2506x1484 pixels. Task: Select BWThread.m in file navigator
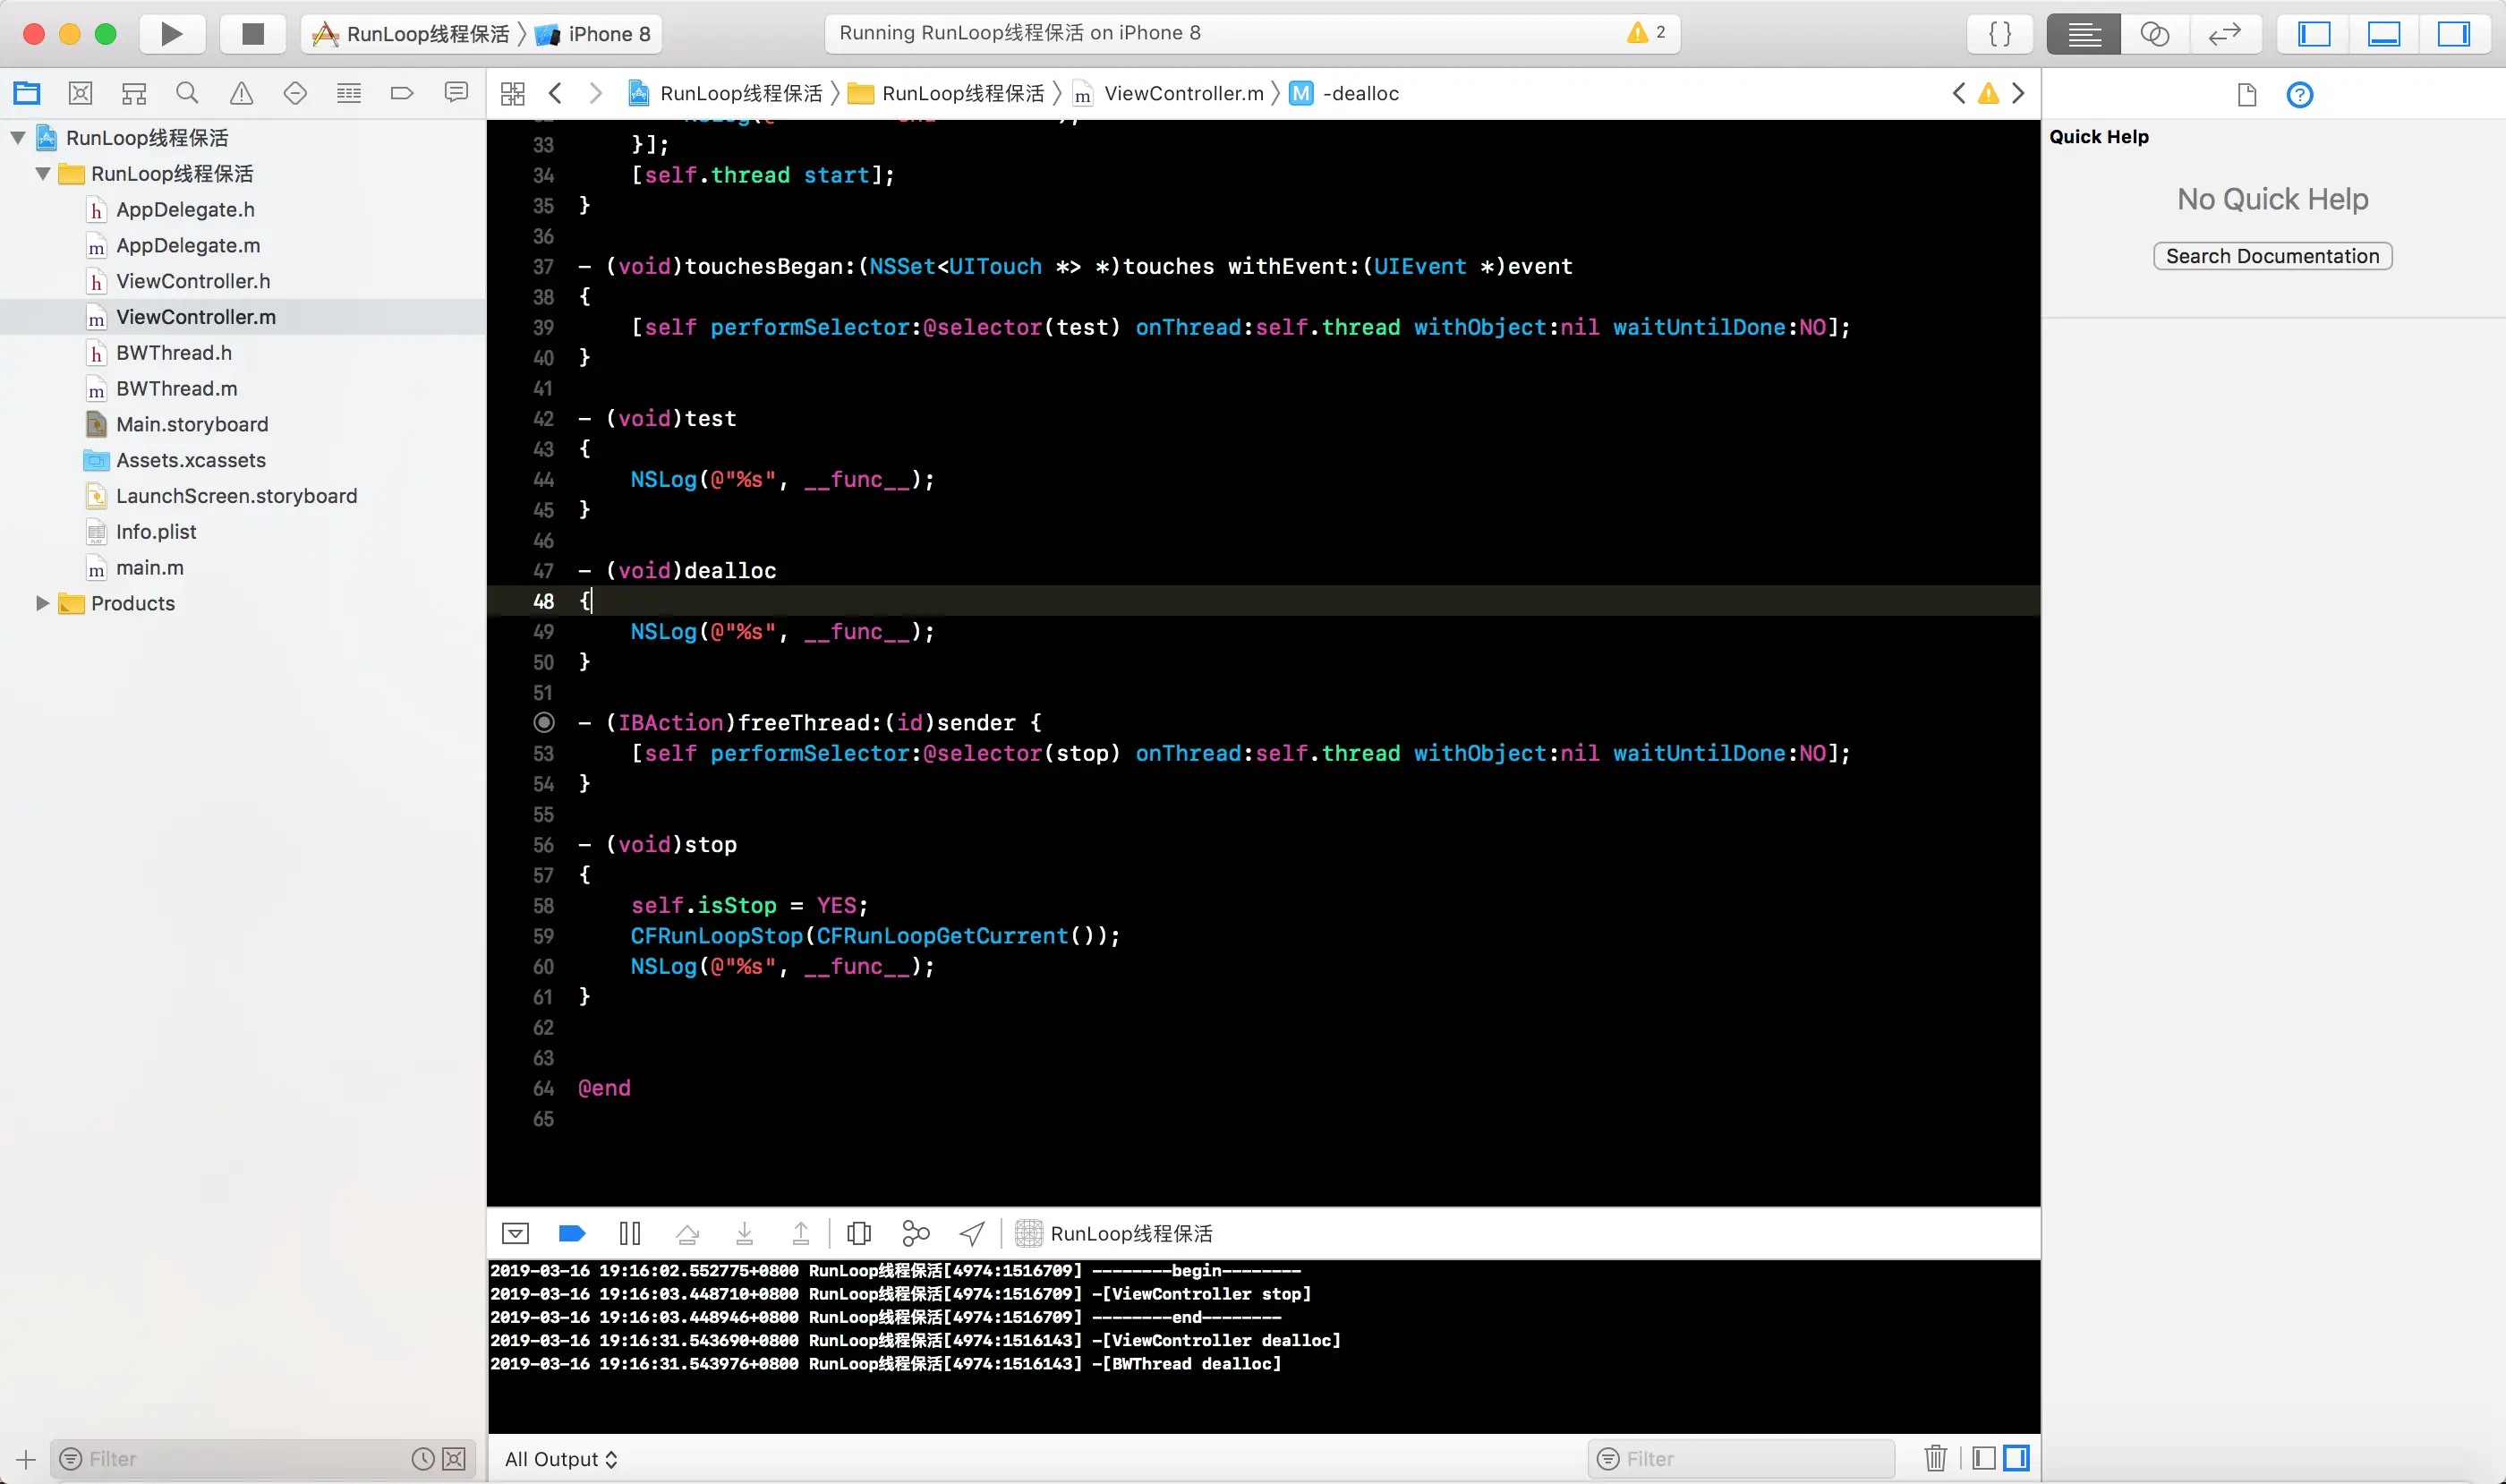pos(176,388)
